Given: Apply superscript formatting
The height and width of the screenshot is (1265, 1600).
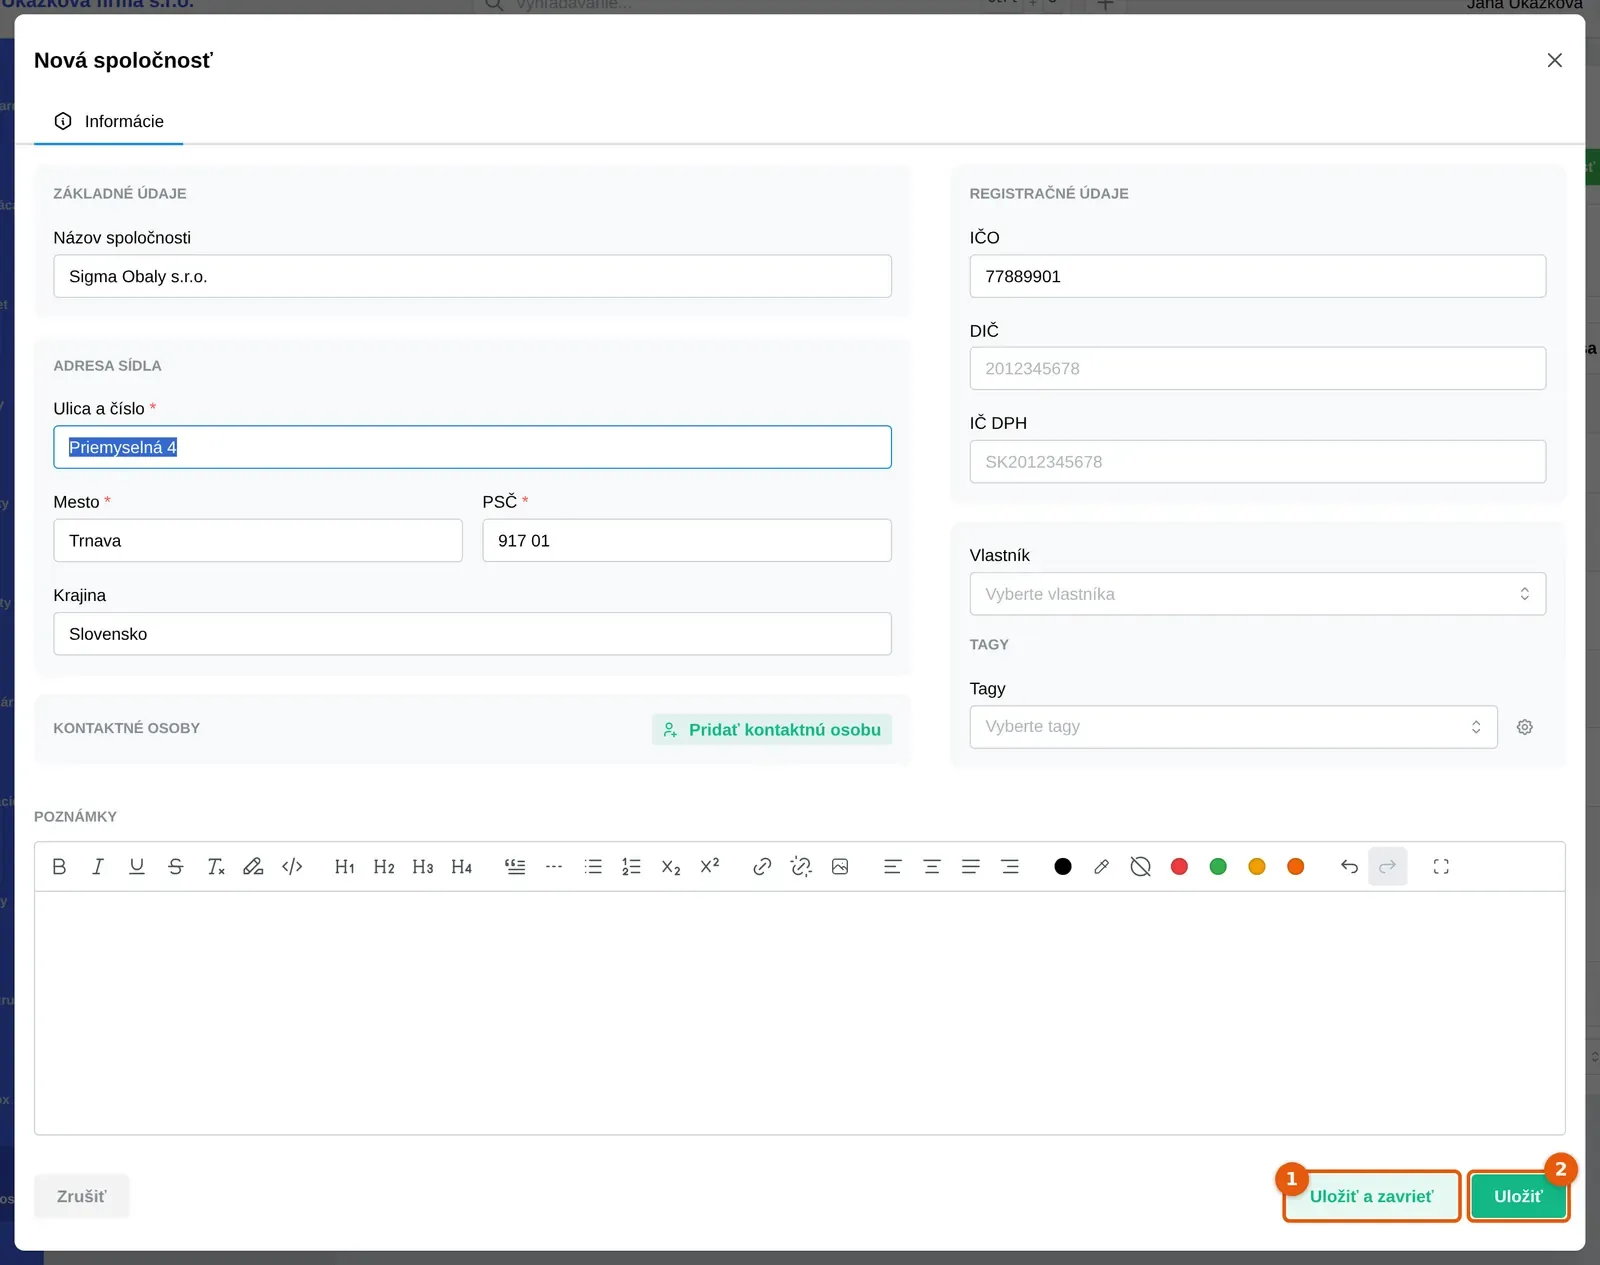Looking at the screenshot, I should pos(710,867).
